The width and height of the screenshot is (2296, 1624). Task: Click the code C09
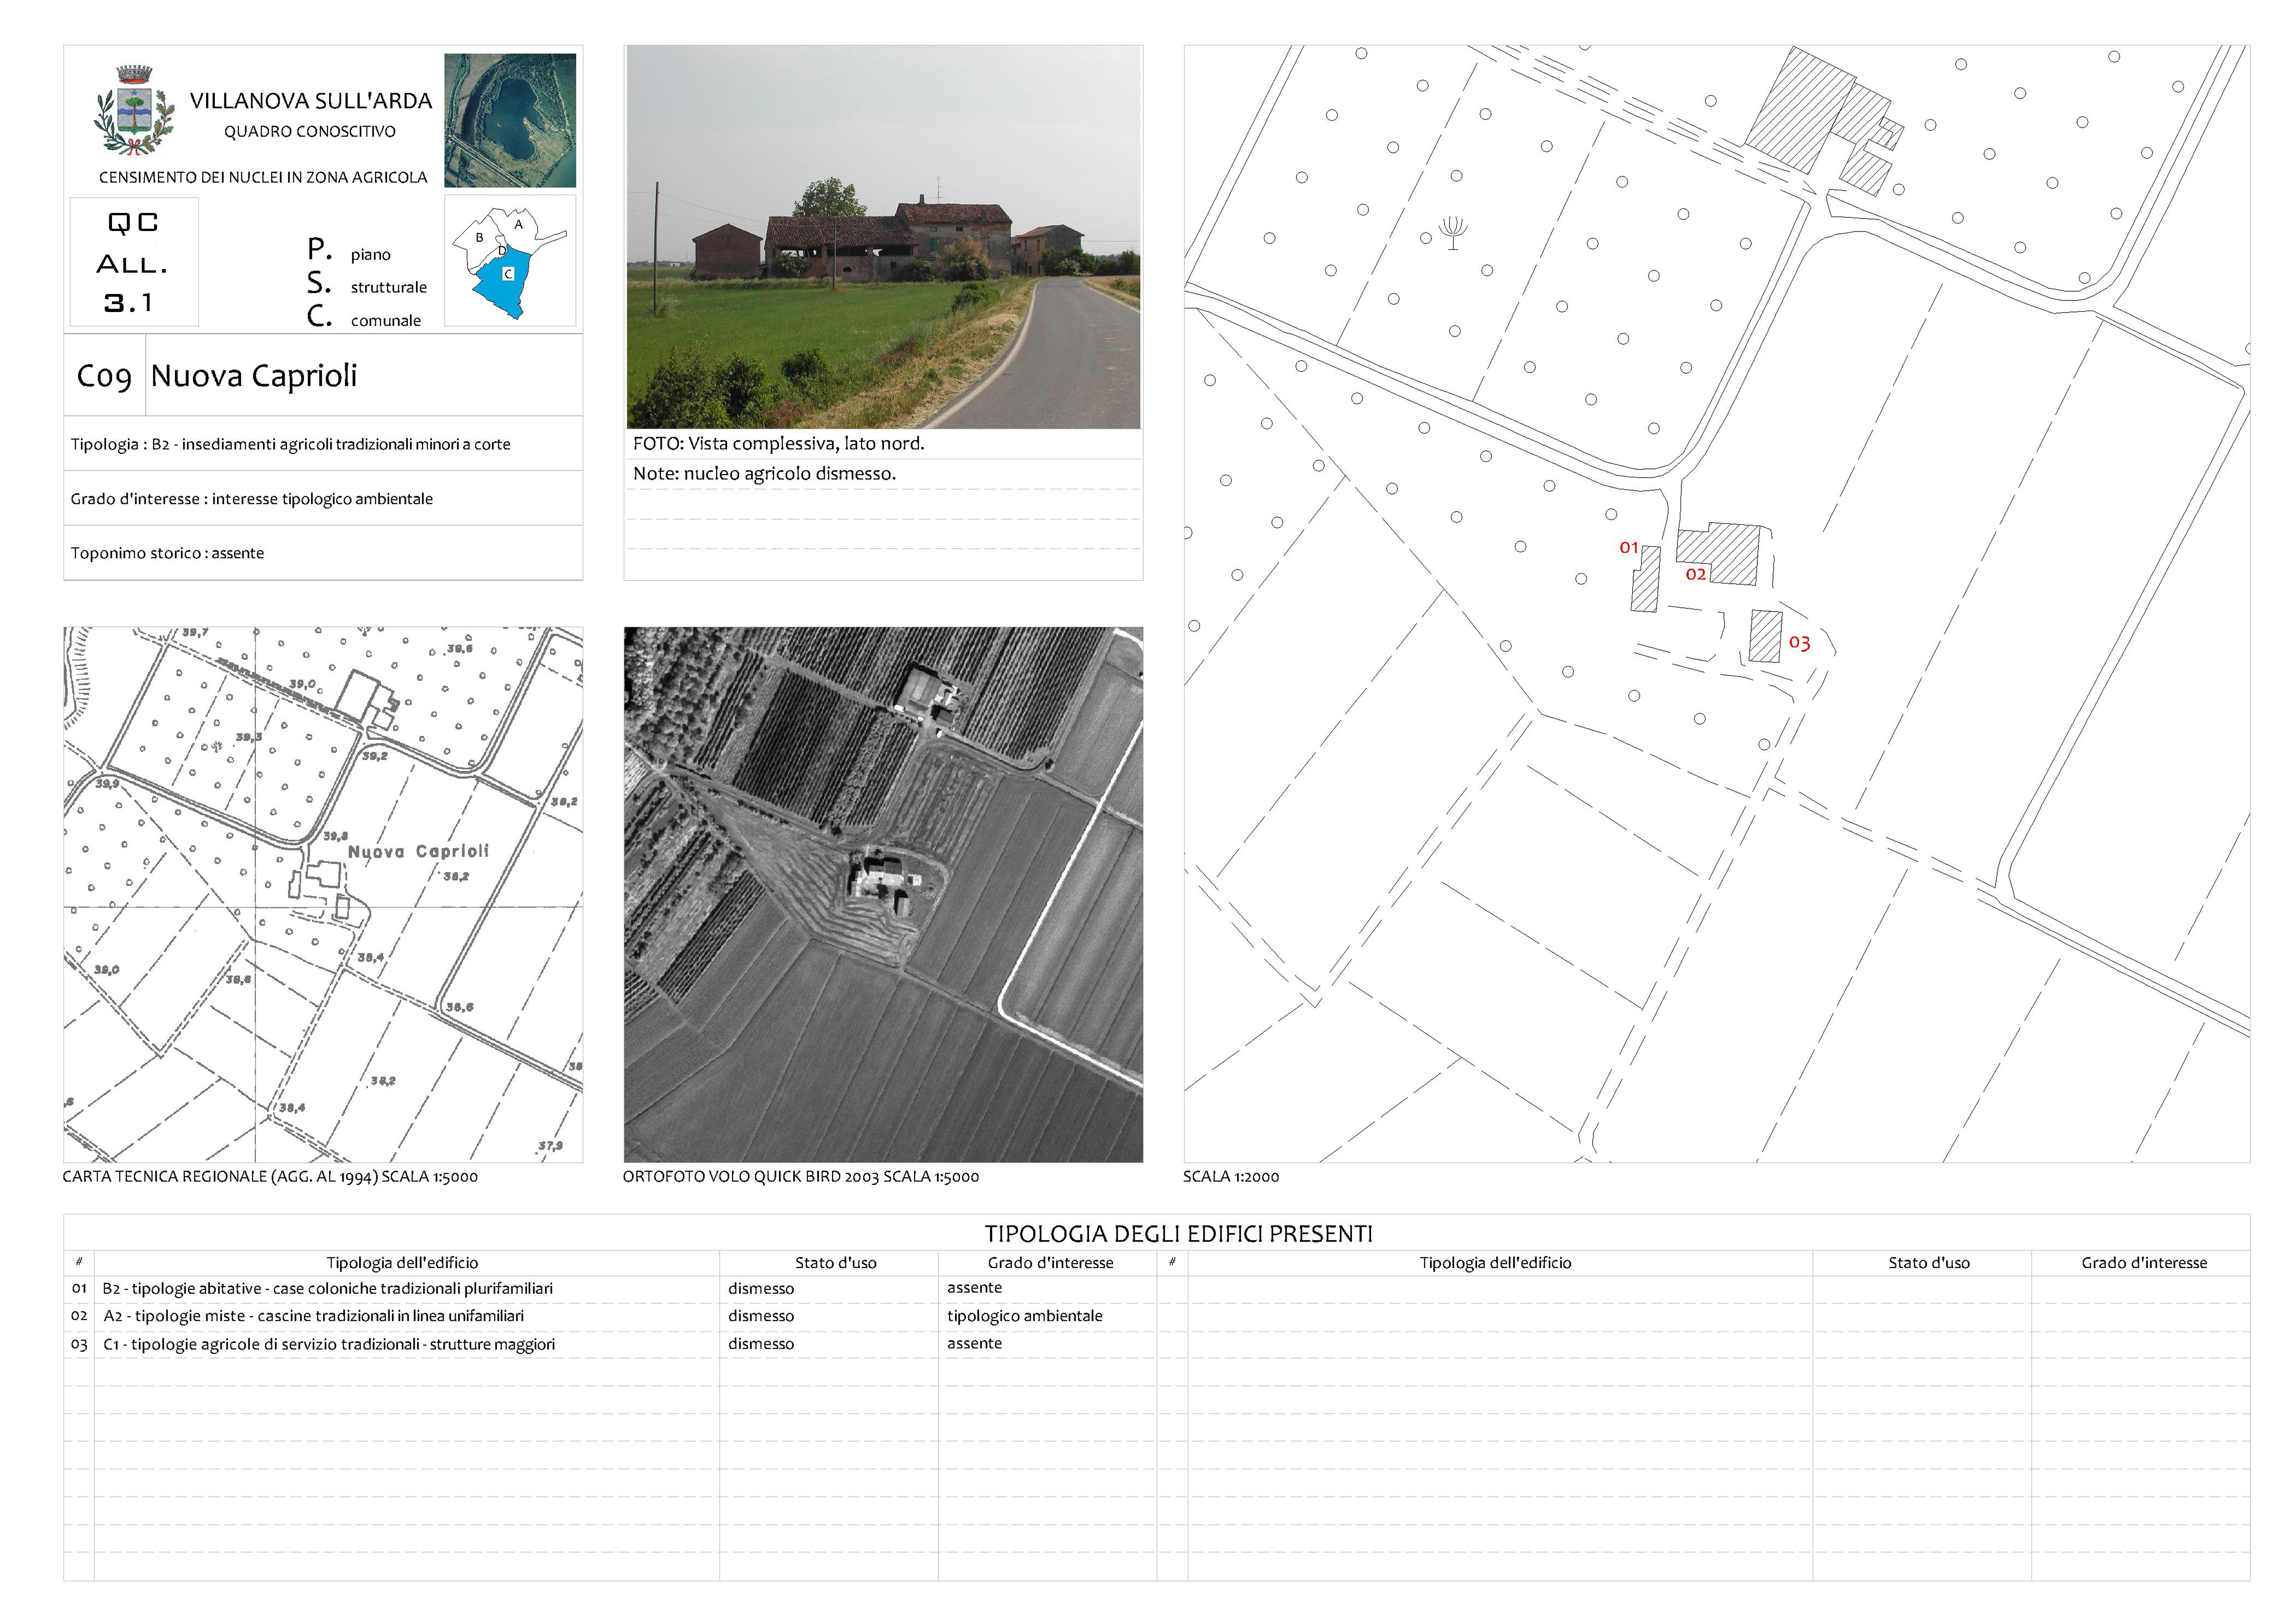pyautogui.click(x=104, y=376)
